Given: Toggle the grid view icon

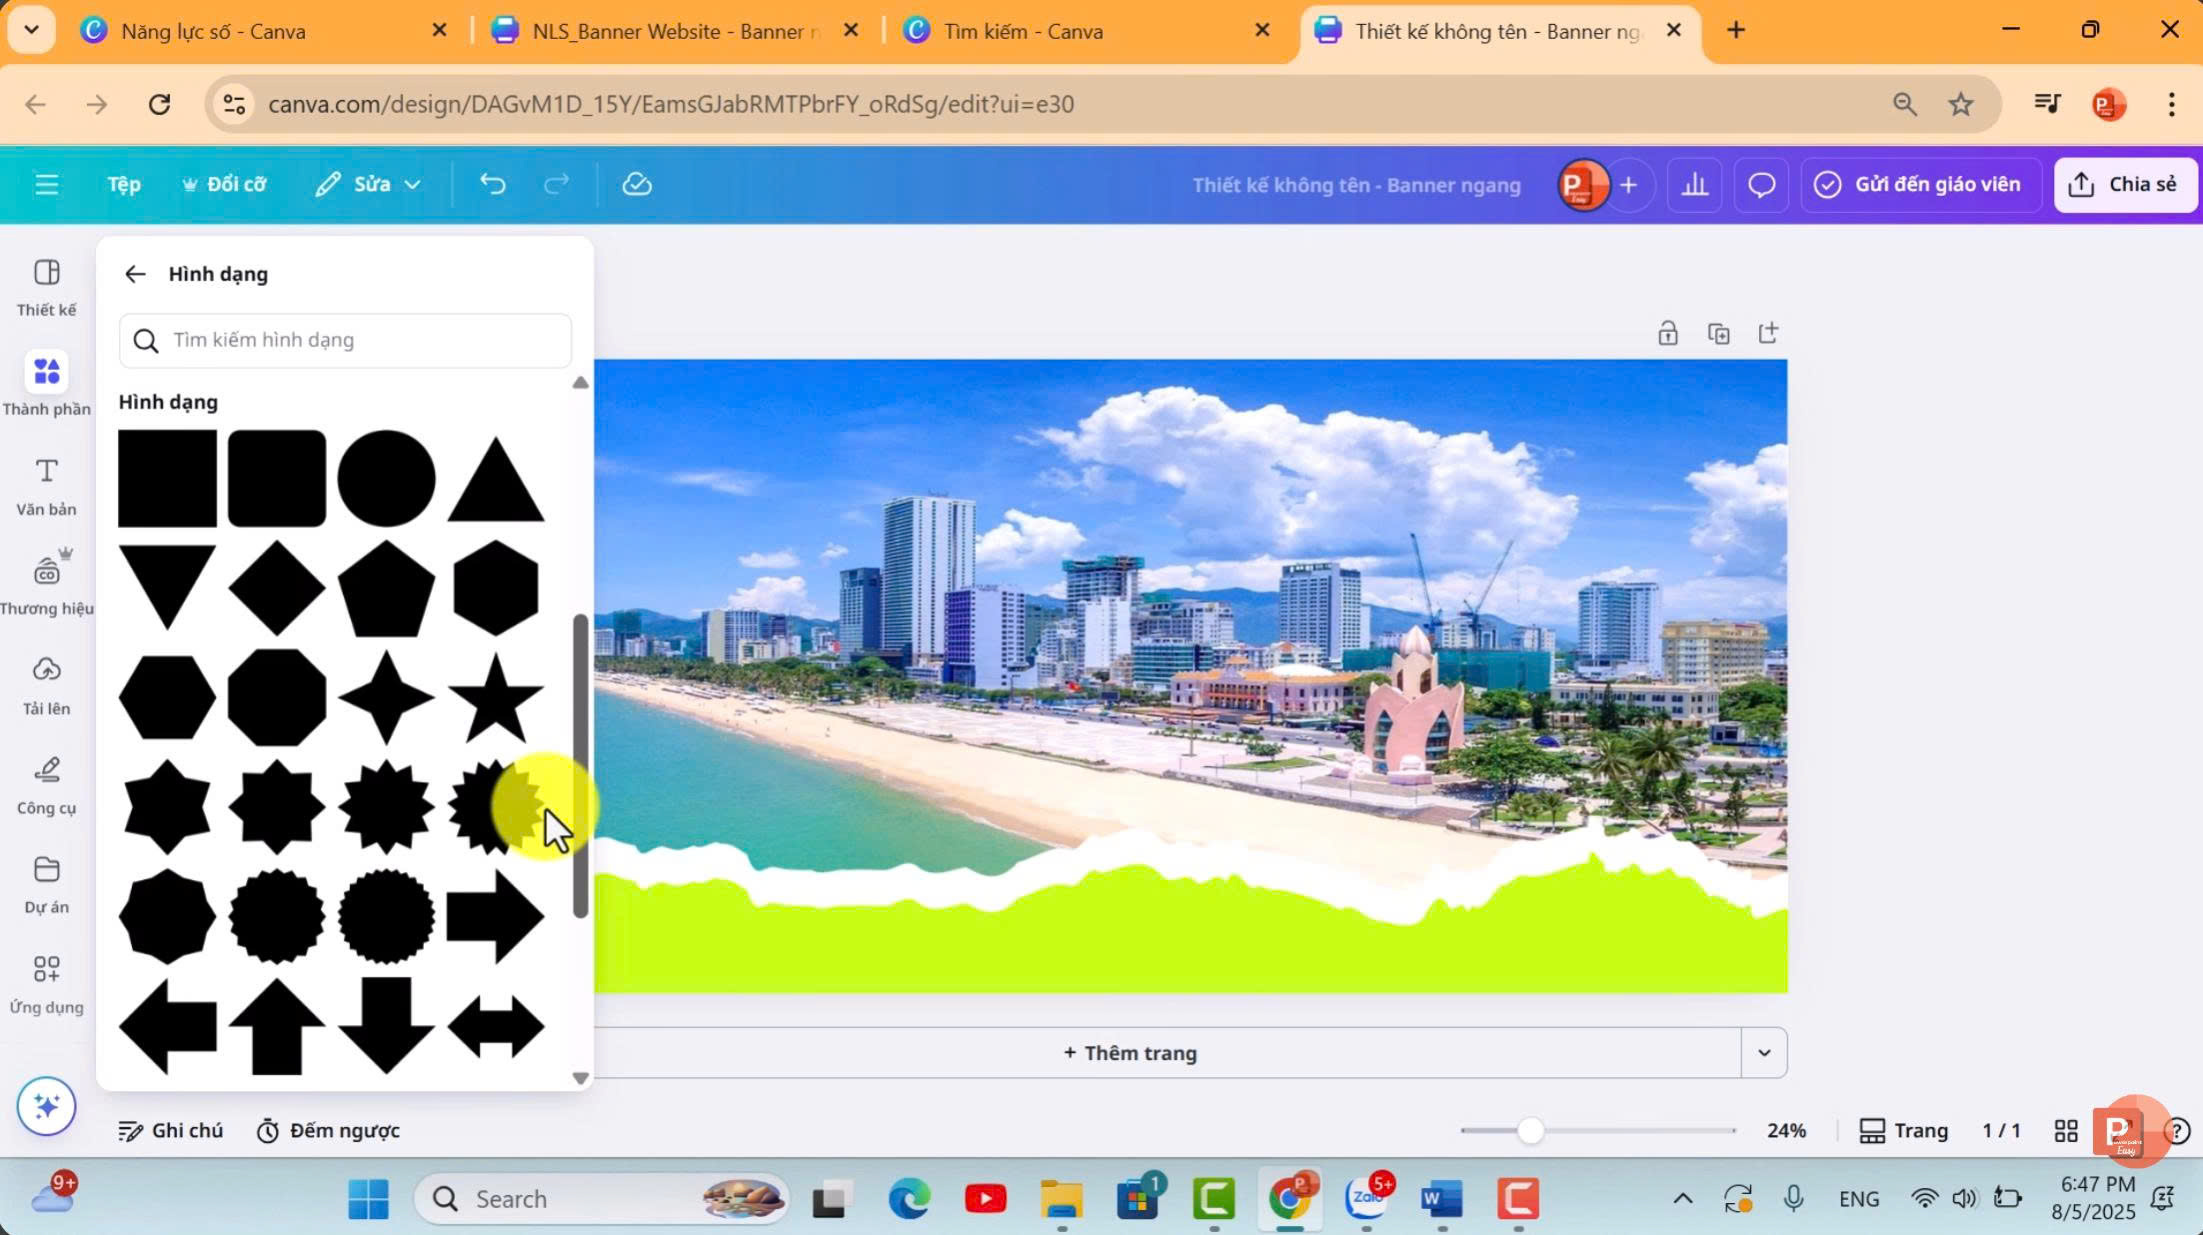Looking at the screenshot, I should pyautogui.click(x=2065, y=1130).
